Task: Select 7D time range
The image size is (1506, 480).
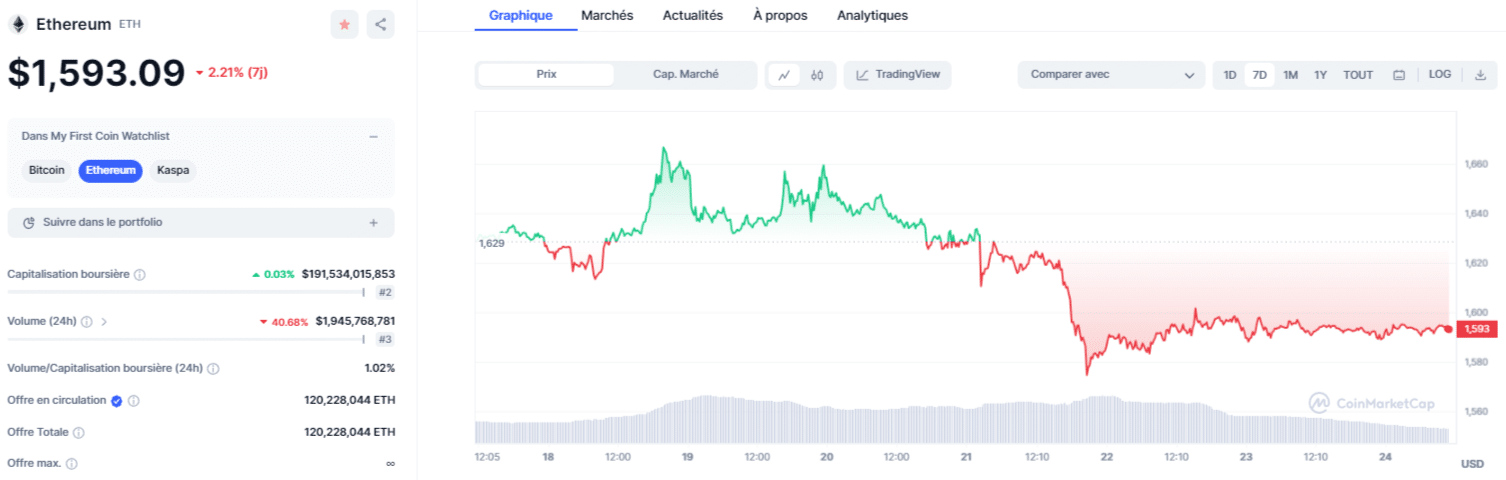Action: [x=1260, y=75]
